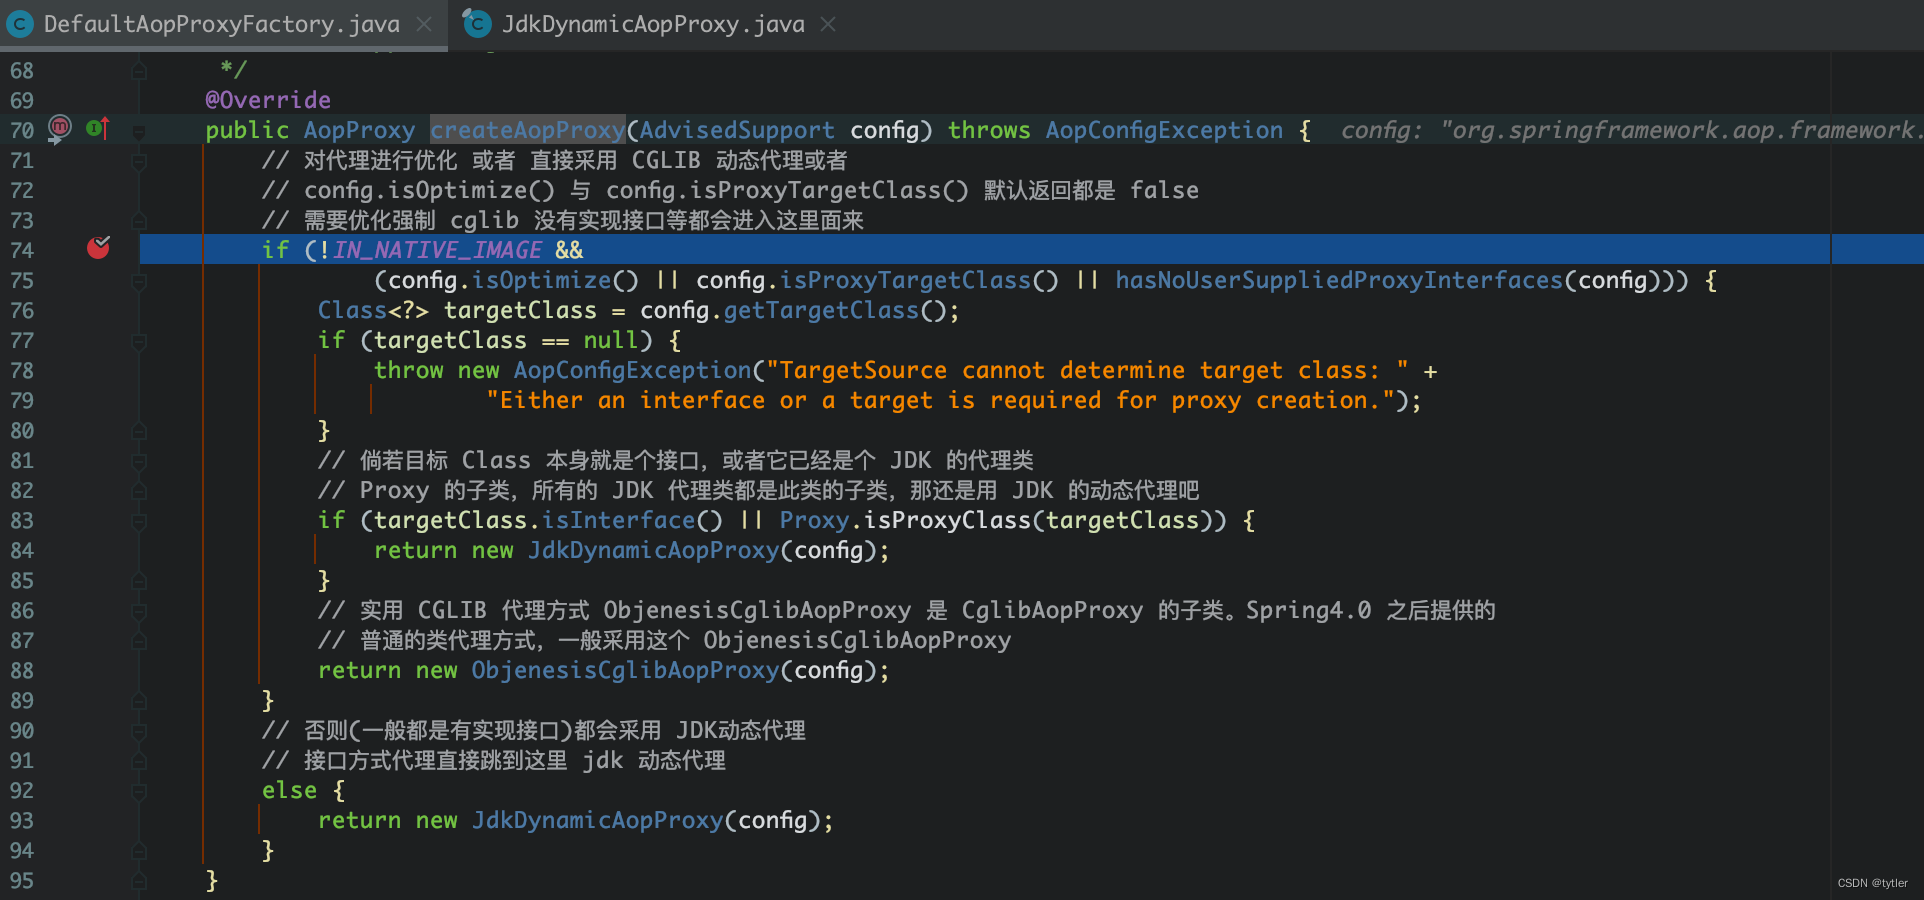Click Proxy.isProxyClass on line 83

pos(905,520)
